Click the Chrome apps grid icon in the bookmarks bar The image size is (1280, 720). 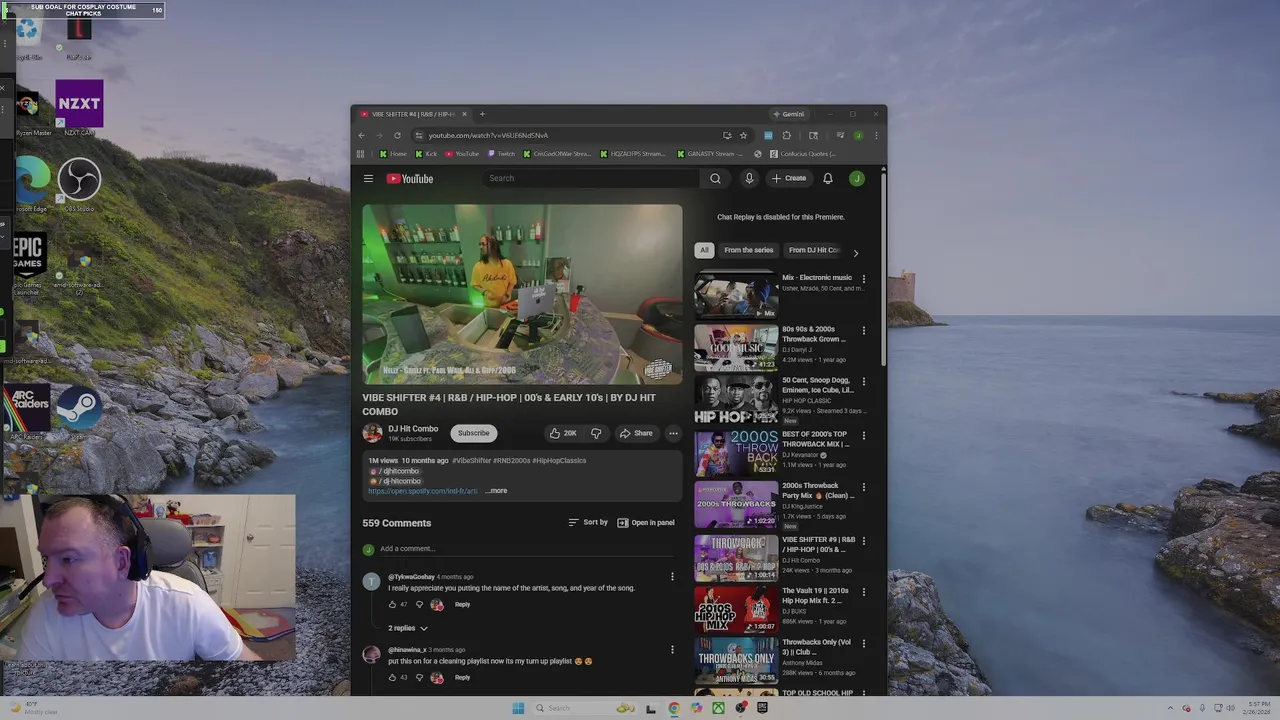(x=360, y=154)
